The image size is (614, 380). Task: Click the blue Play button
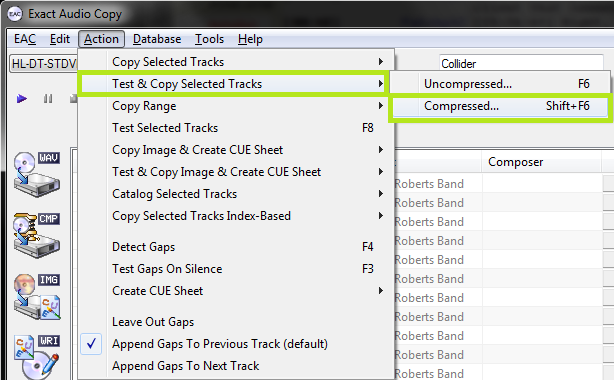click(x=22, y=99)
